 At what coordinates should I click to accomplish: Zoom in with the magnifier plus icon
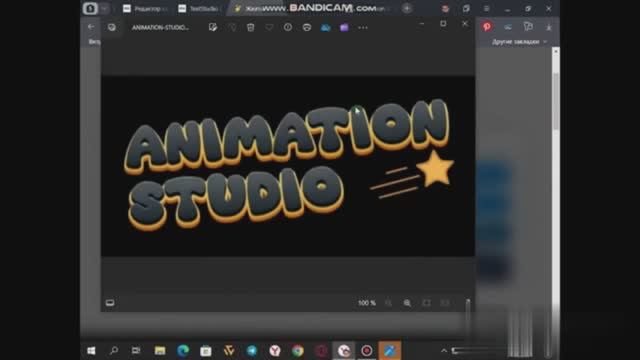point(407,303)
